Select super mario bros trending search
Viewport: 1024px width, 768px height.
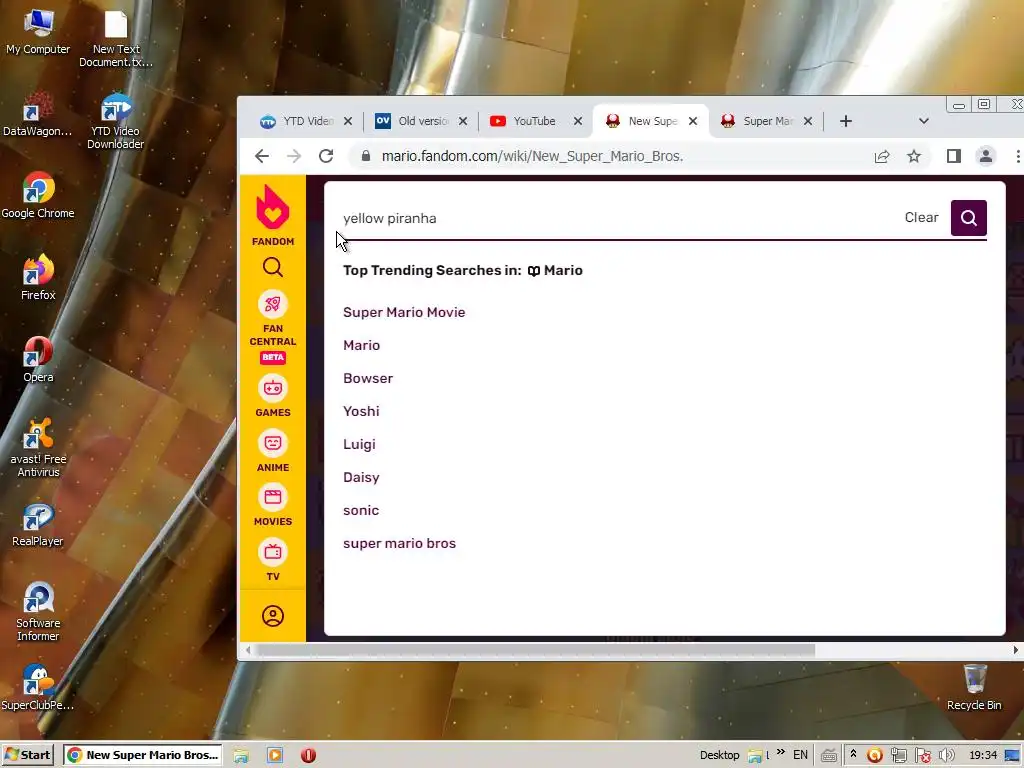click(x=399, y=543)
